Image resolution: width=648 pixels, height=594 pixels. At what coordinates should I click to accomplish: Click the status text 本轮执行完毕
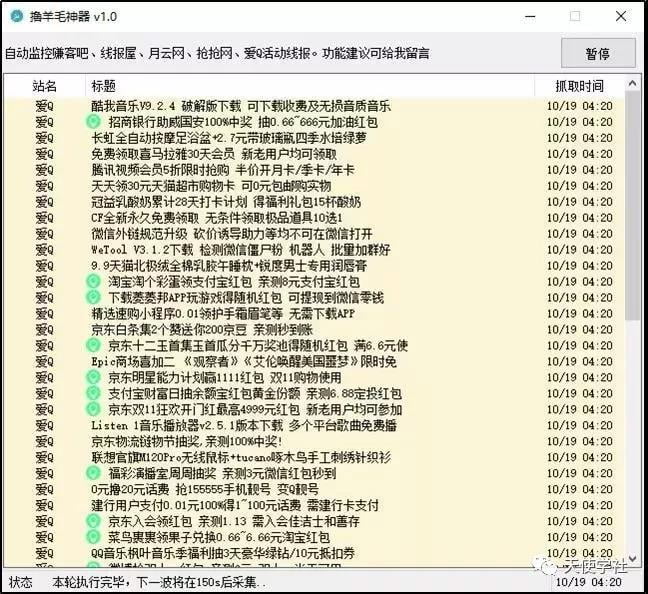point(160,582)
